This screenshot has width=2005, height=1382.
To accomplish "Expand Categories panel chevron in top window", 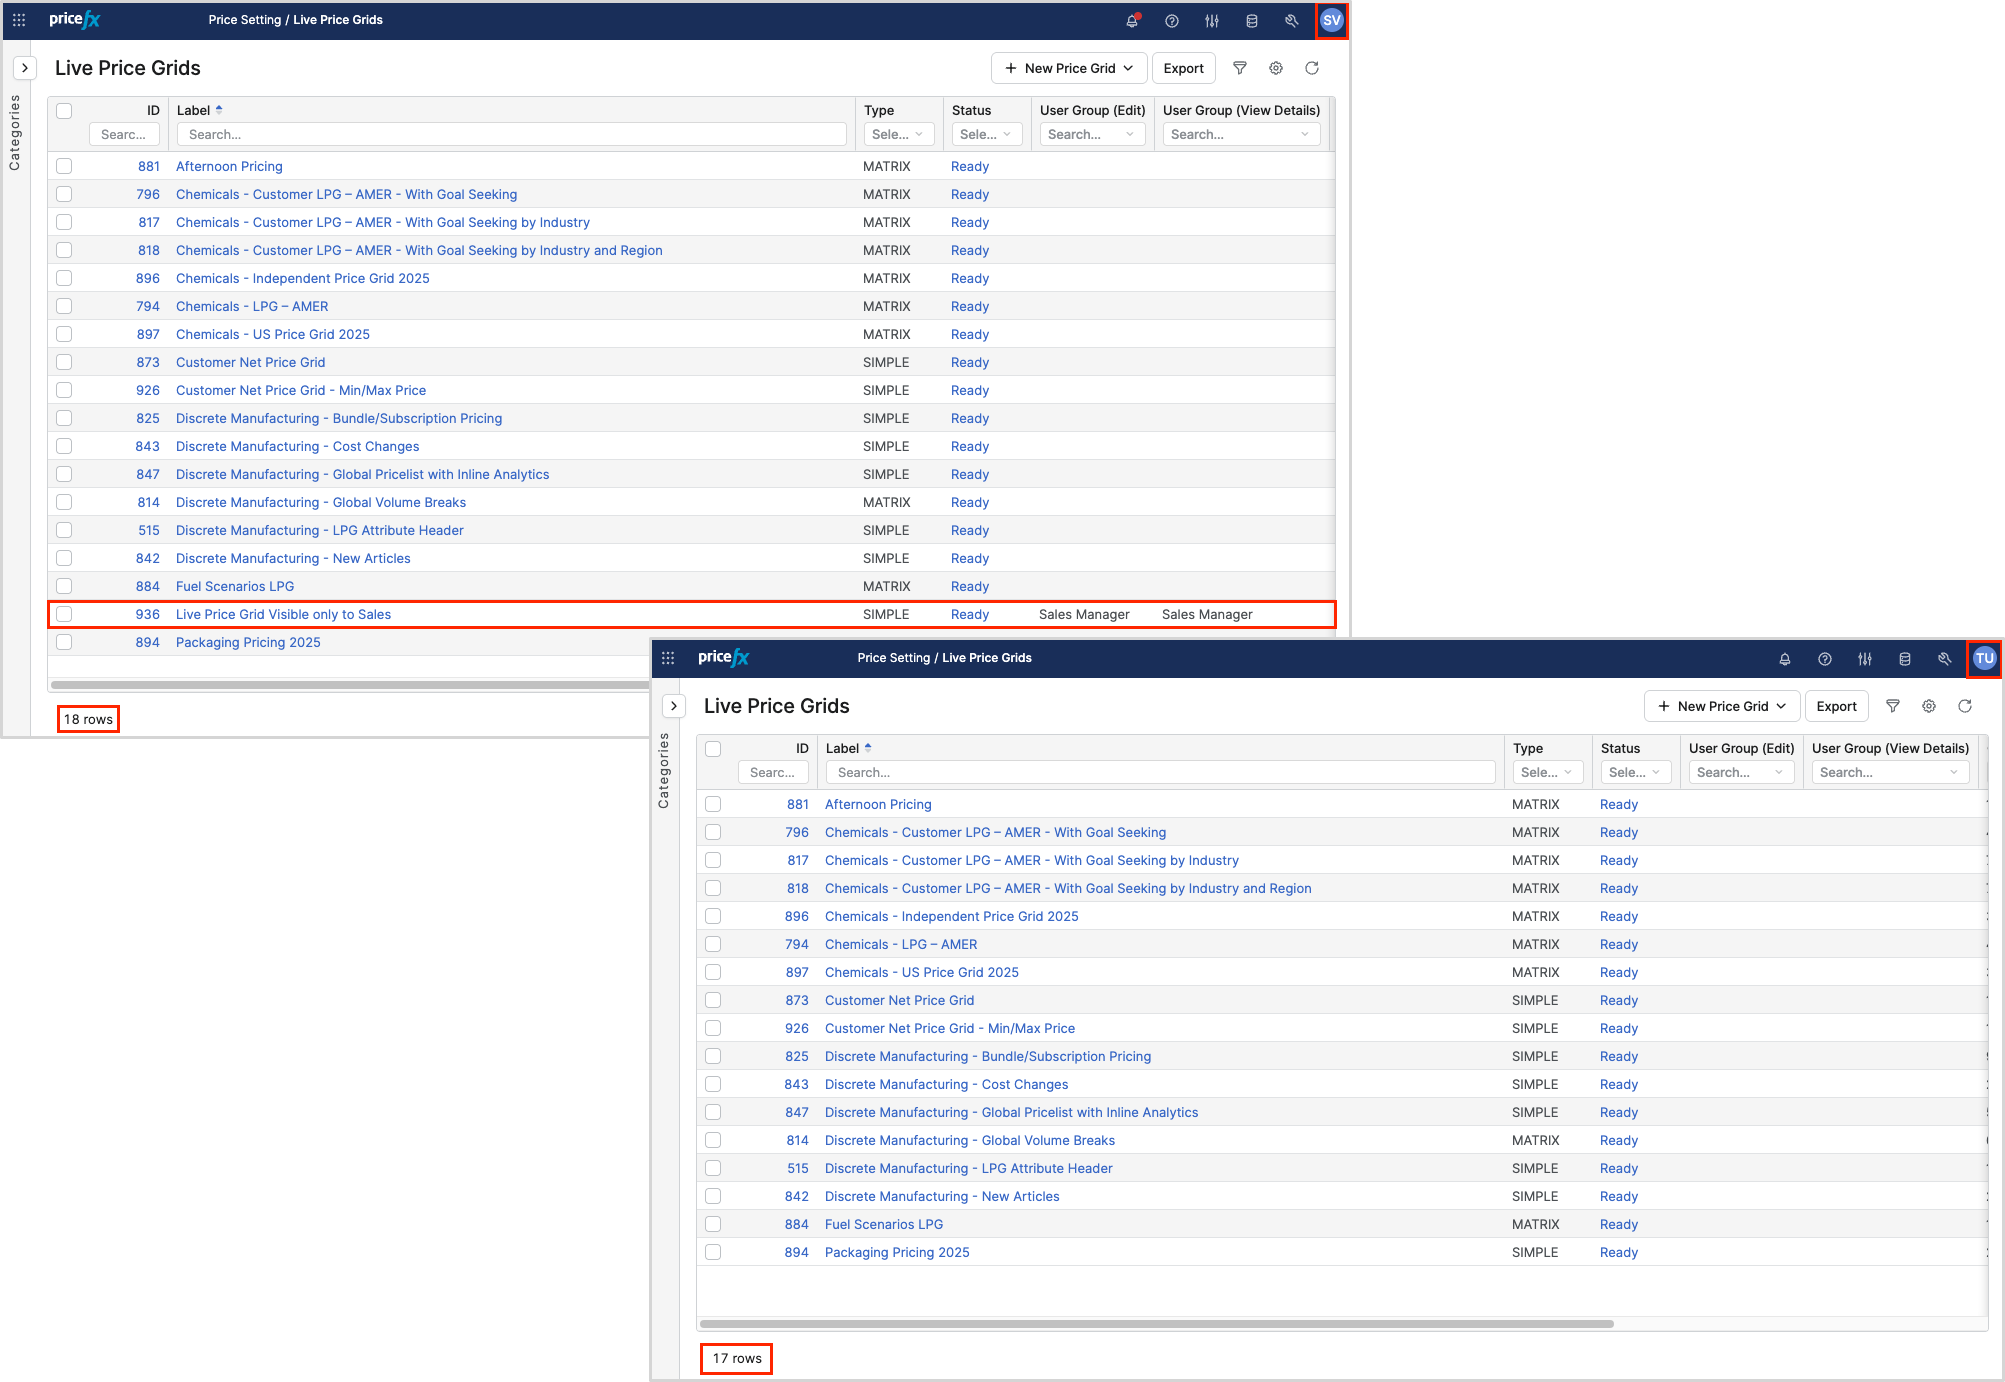I will [x=25, y=68].
